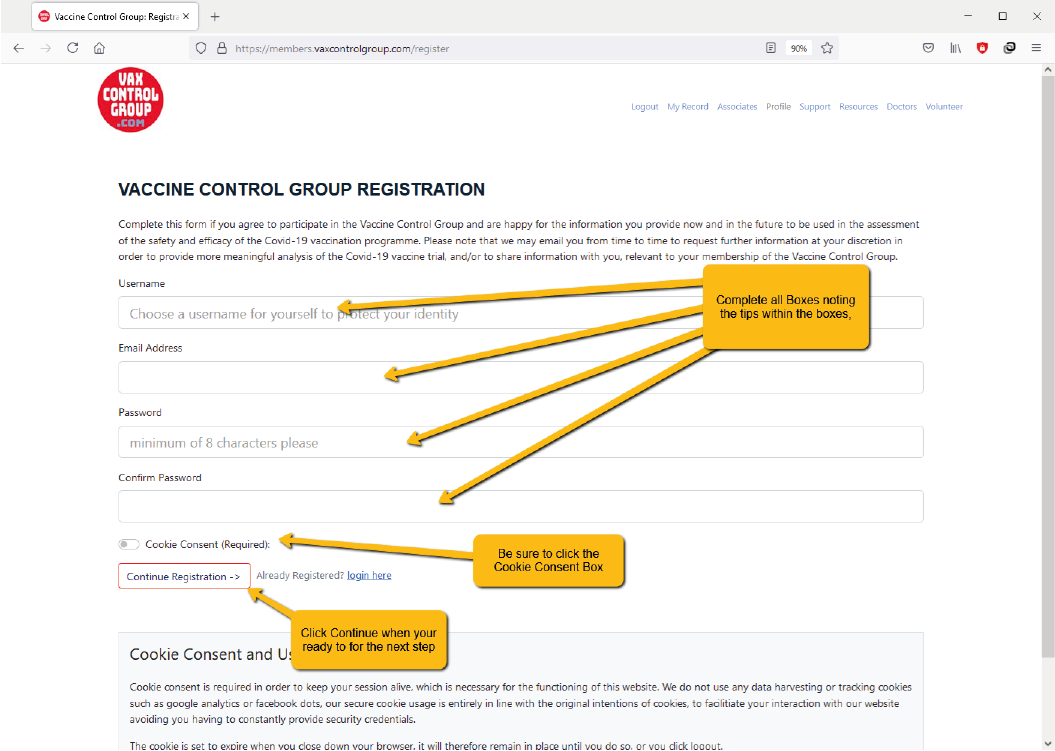Open the Library bookmarks icon
The width and height of the screenshot is (1055, 751).
(x=955, y=48)
